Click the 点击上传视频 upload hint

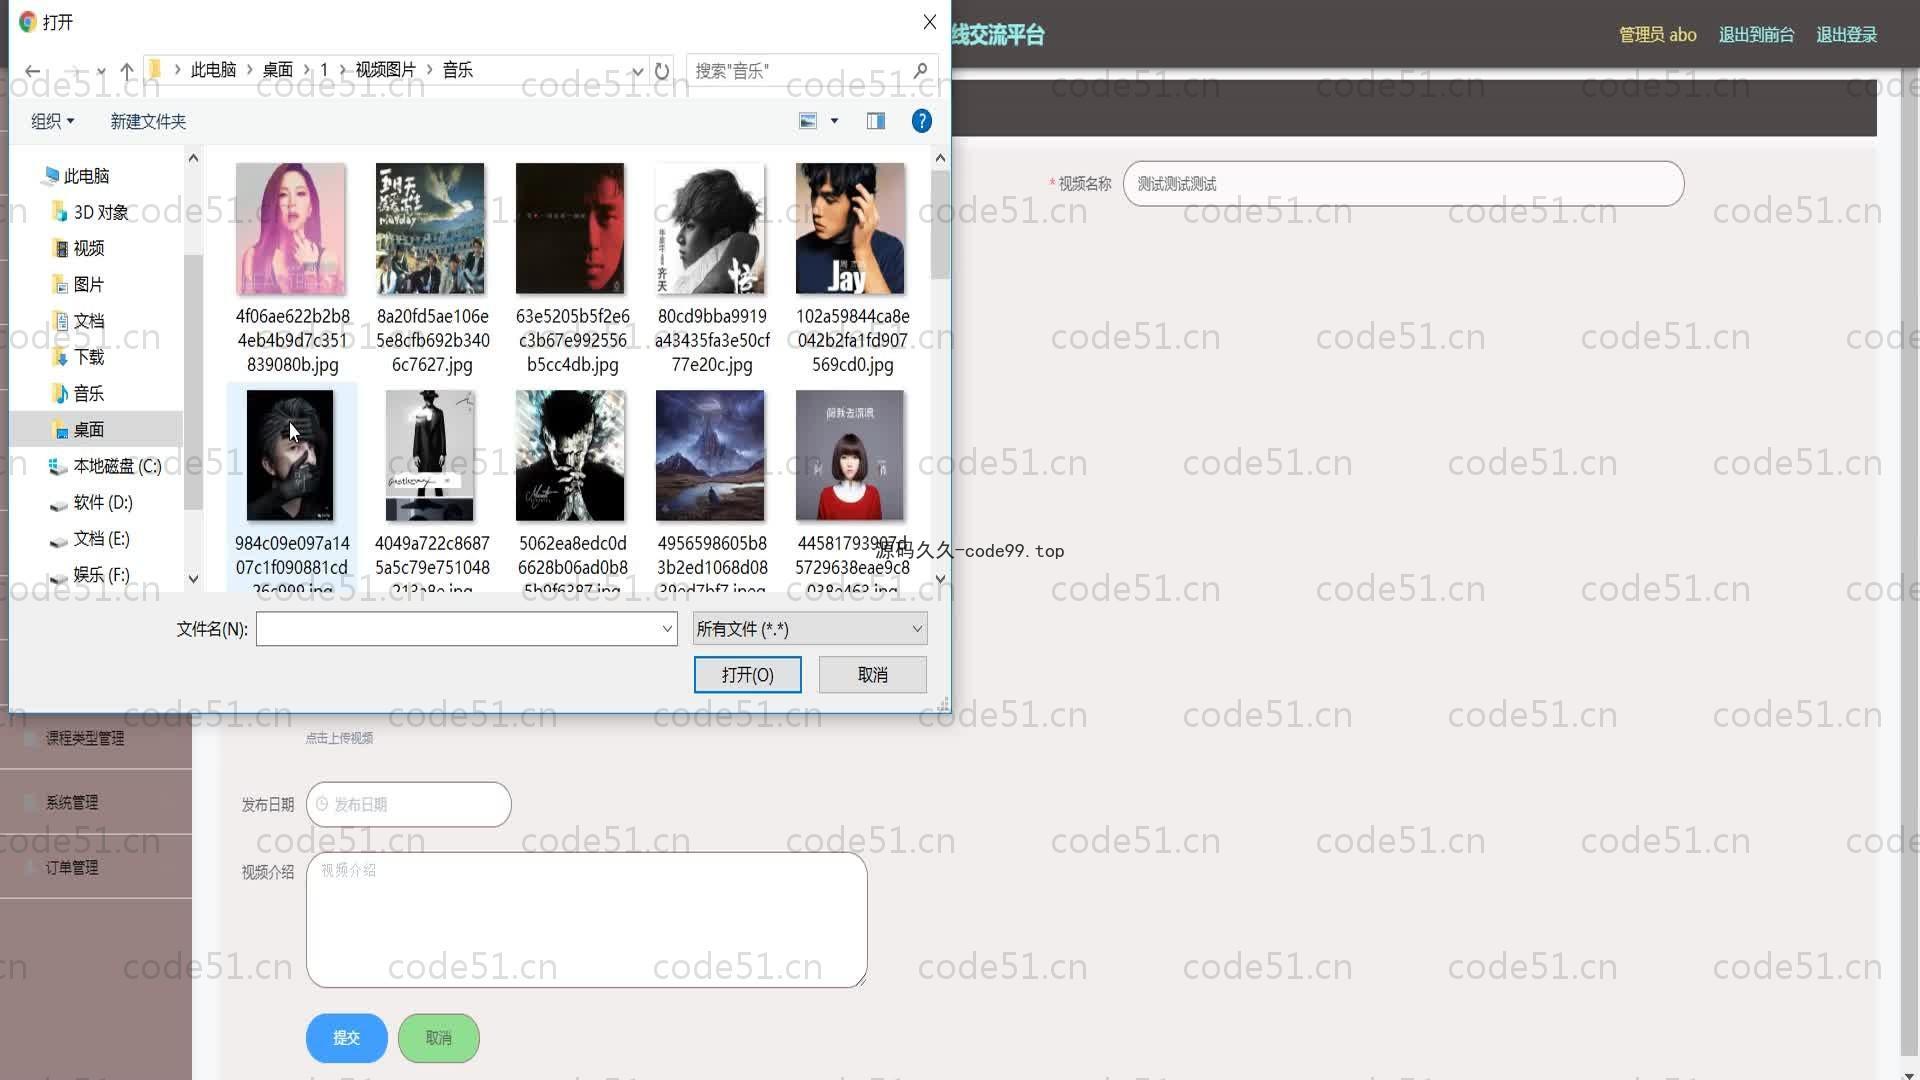339,738
